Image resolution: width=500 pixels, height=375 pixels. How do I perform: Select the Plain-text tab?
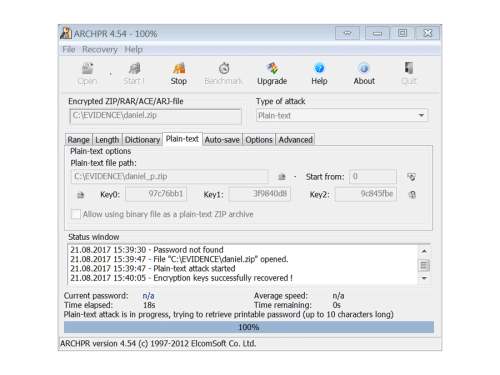182,139
